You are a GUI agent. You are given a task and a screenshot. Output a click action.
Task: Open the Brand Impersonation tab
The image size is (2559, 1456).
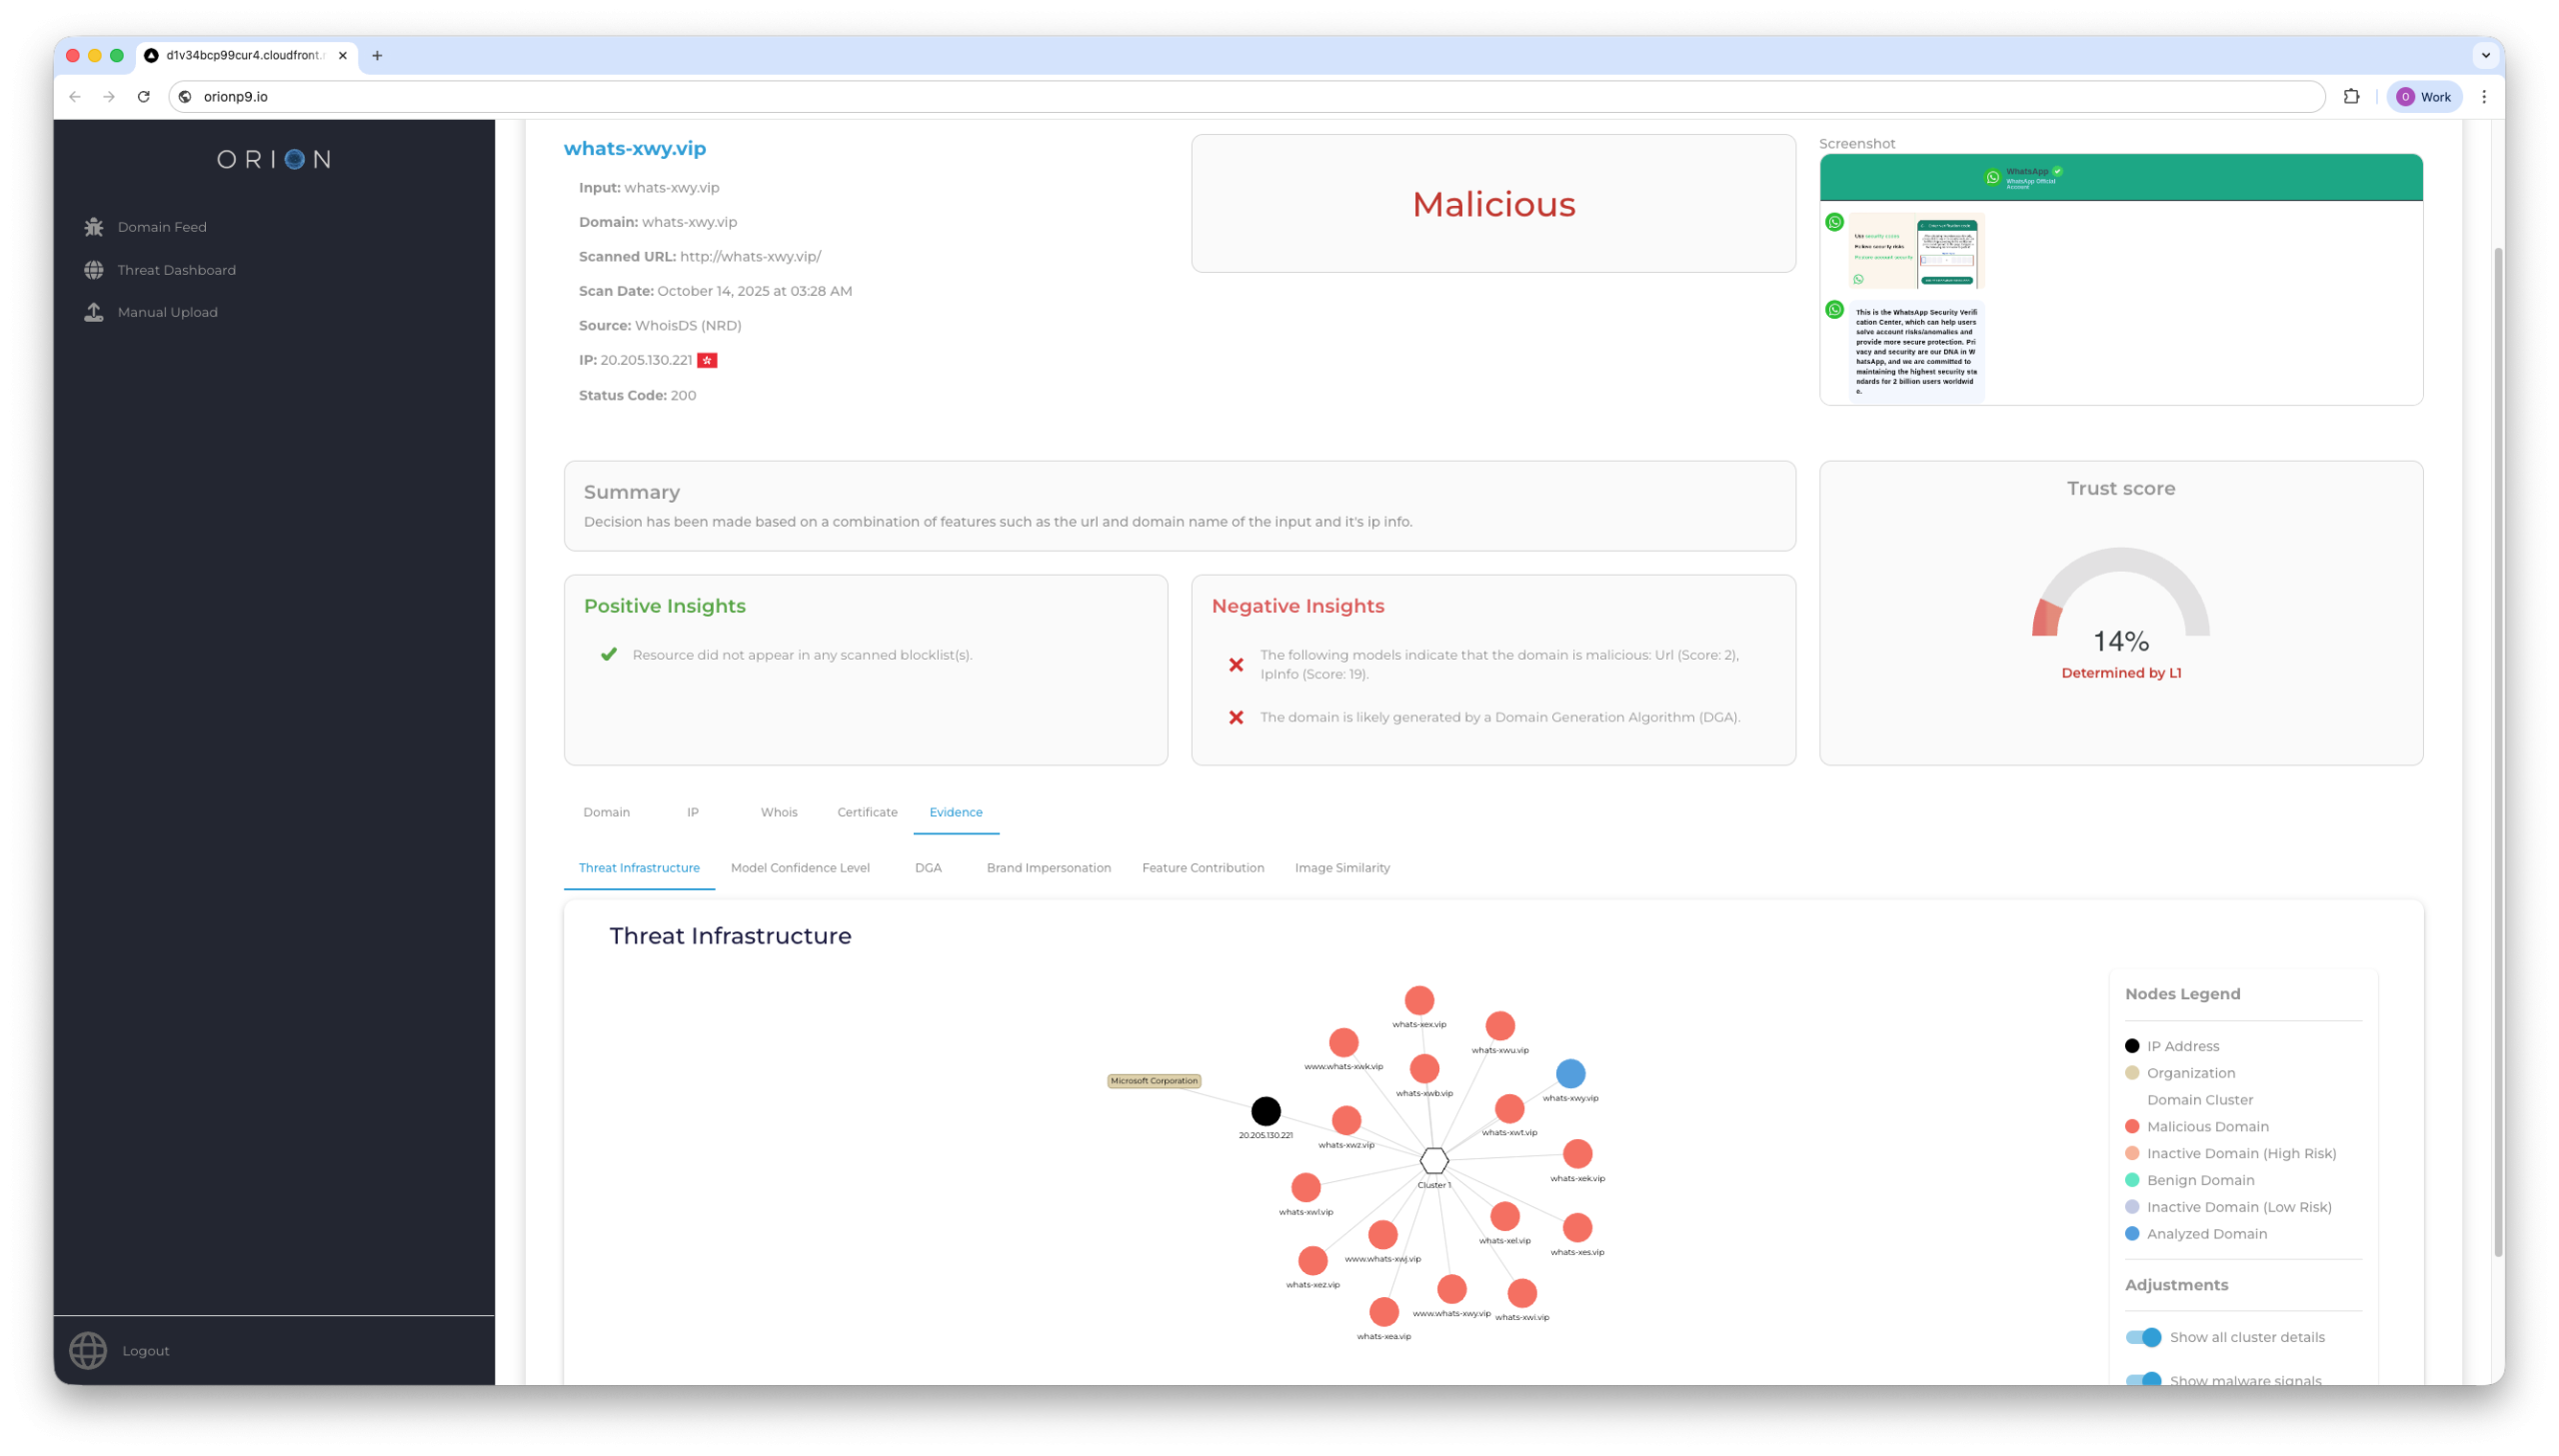1048,868
